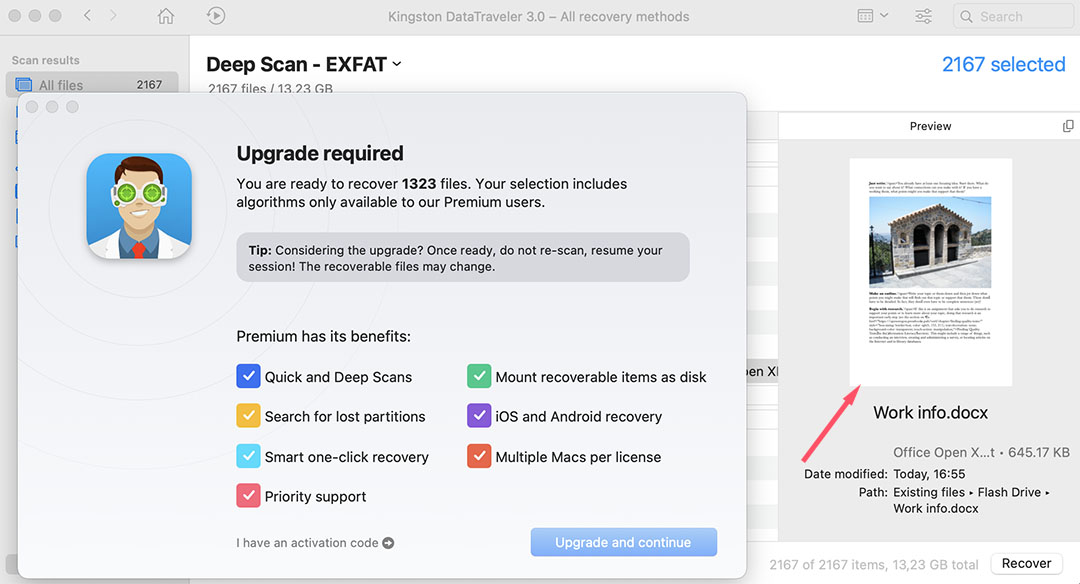Disable the Priority support checkbox
The height and width of the screenshot is (584, 1080).
pyautogui.click(x=248, y=496)
